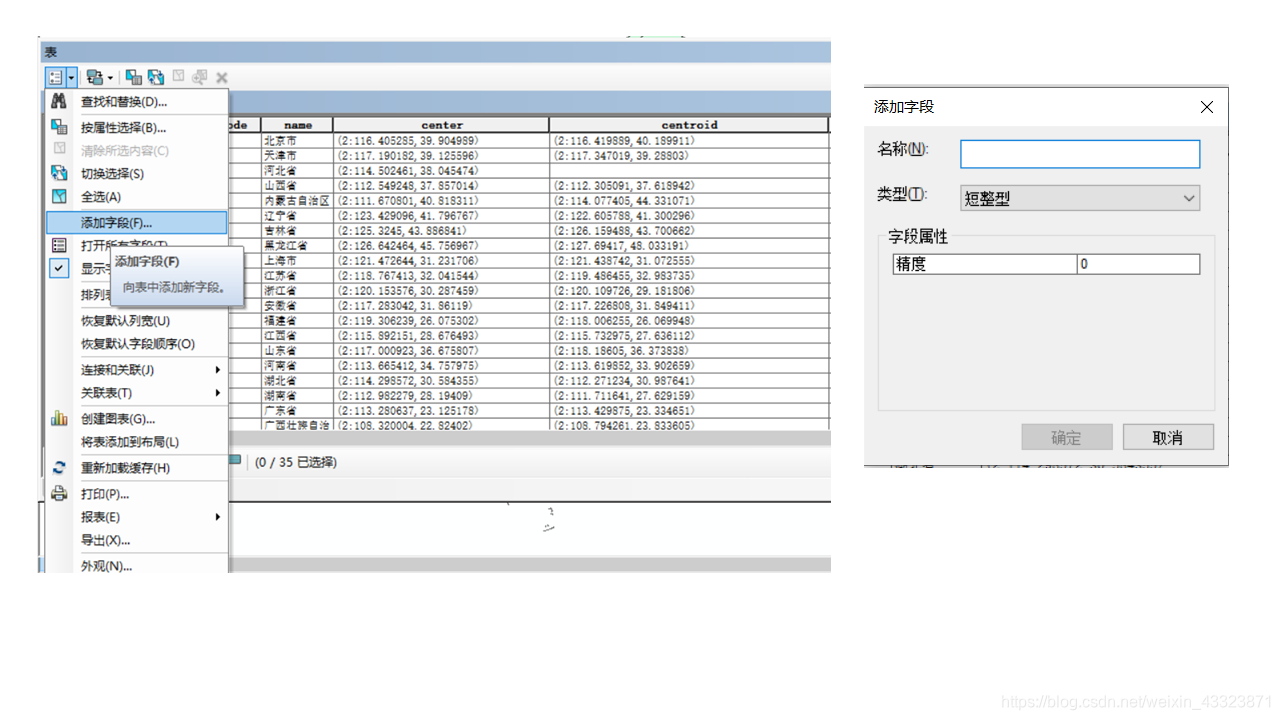The width and height of the screenshot is (1280, 720).
Task: Click the 精度 value field showing 0
Action: (1138, 264)
